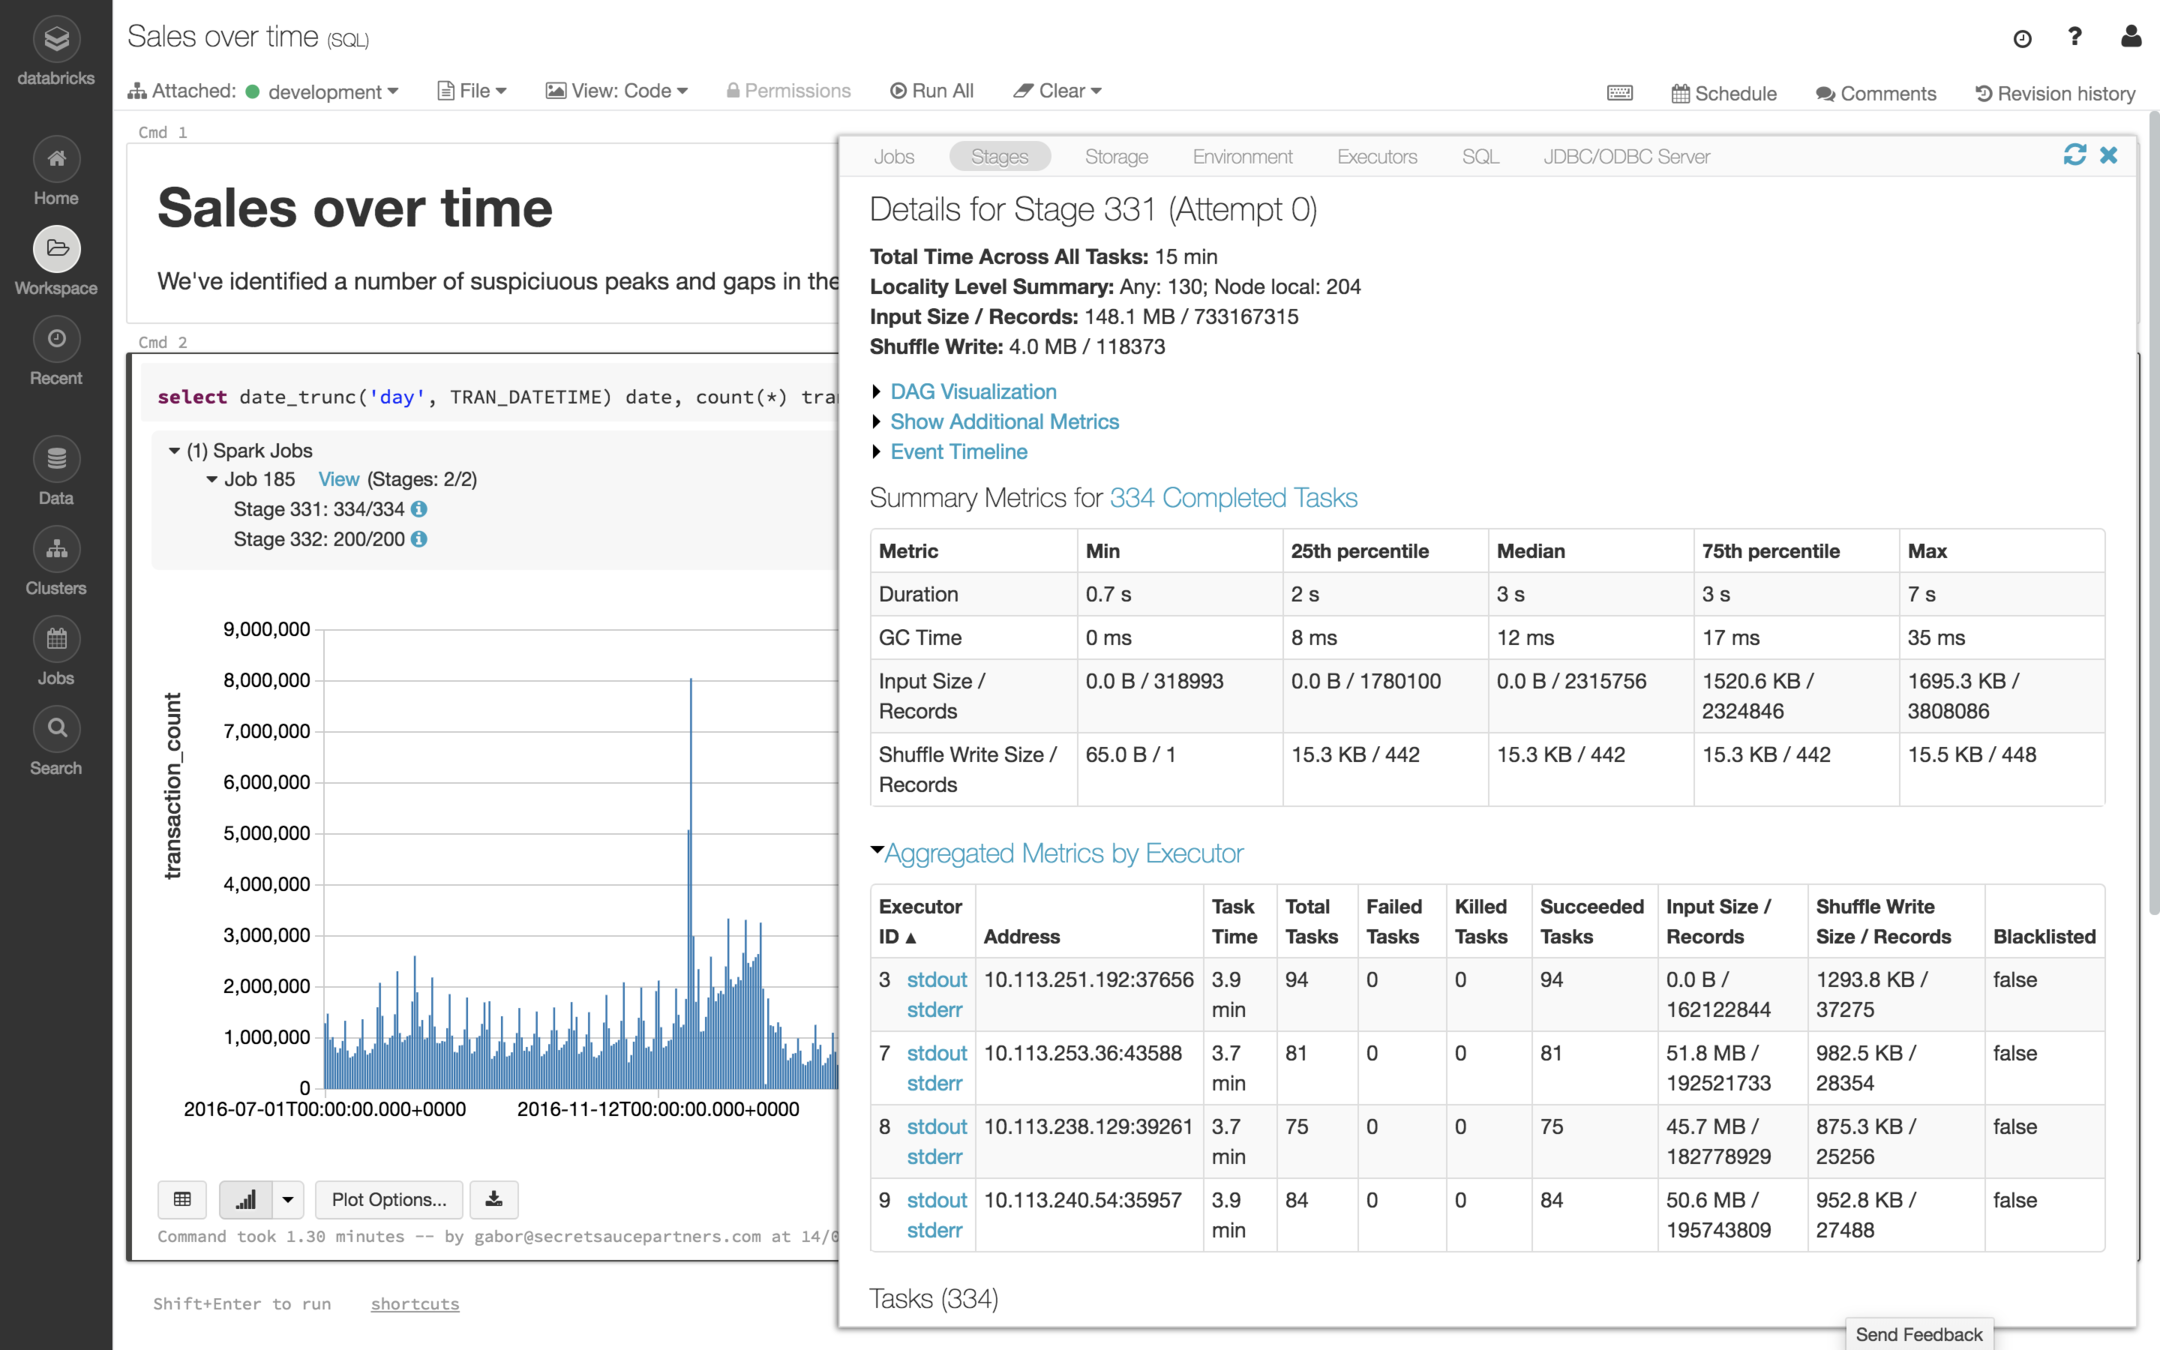
Task: Select the bar chart view button
Action: [245, 1199]
